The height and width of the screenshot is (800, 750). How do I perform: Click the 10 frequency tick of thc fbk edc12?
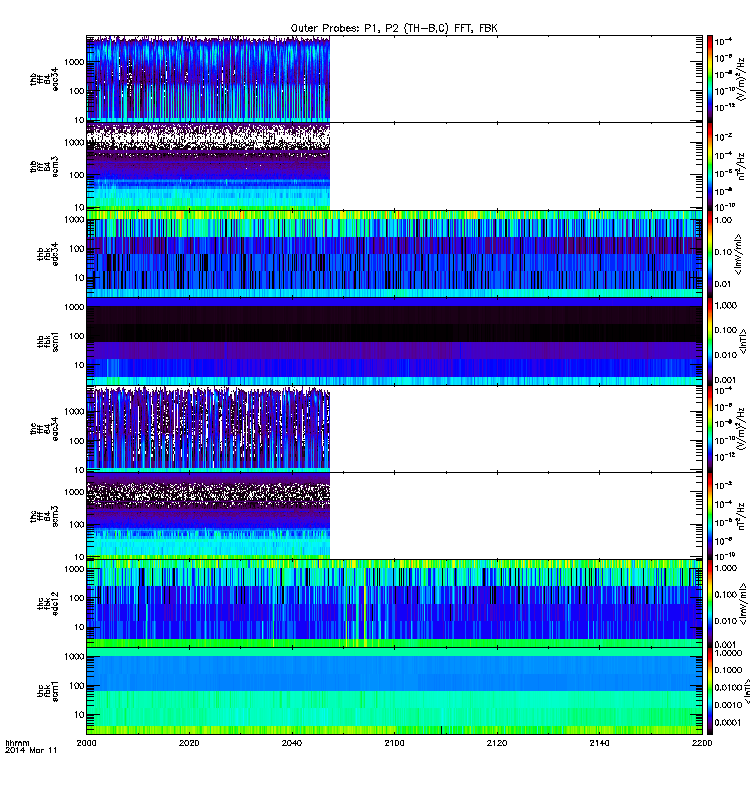tap(79, 627)
